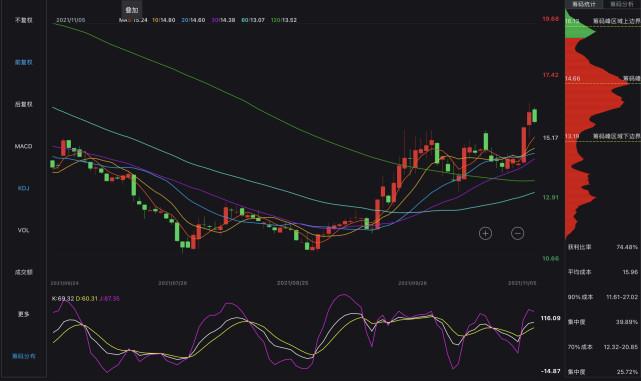641x381 pixels.
Task: Click the MA30 value 14.38 label
Action: [x=223, y=20]
